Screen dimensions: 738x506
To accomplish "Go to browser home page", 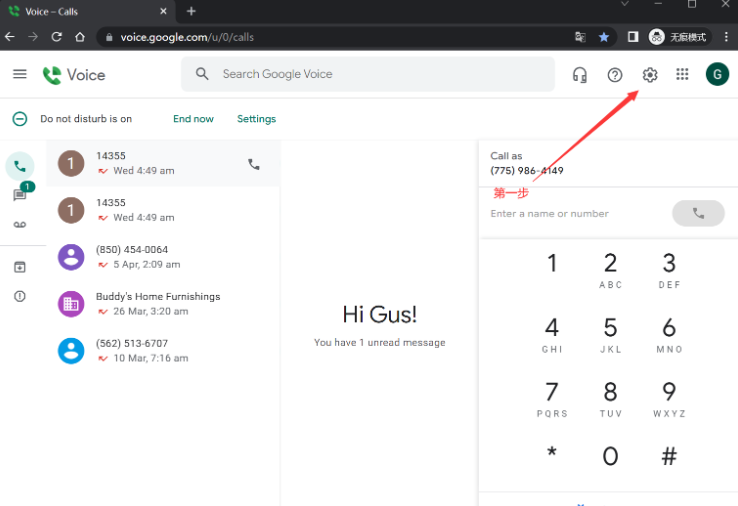I will 80,37.
